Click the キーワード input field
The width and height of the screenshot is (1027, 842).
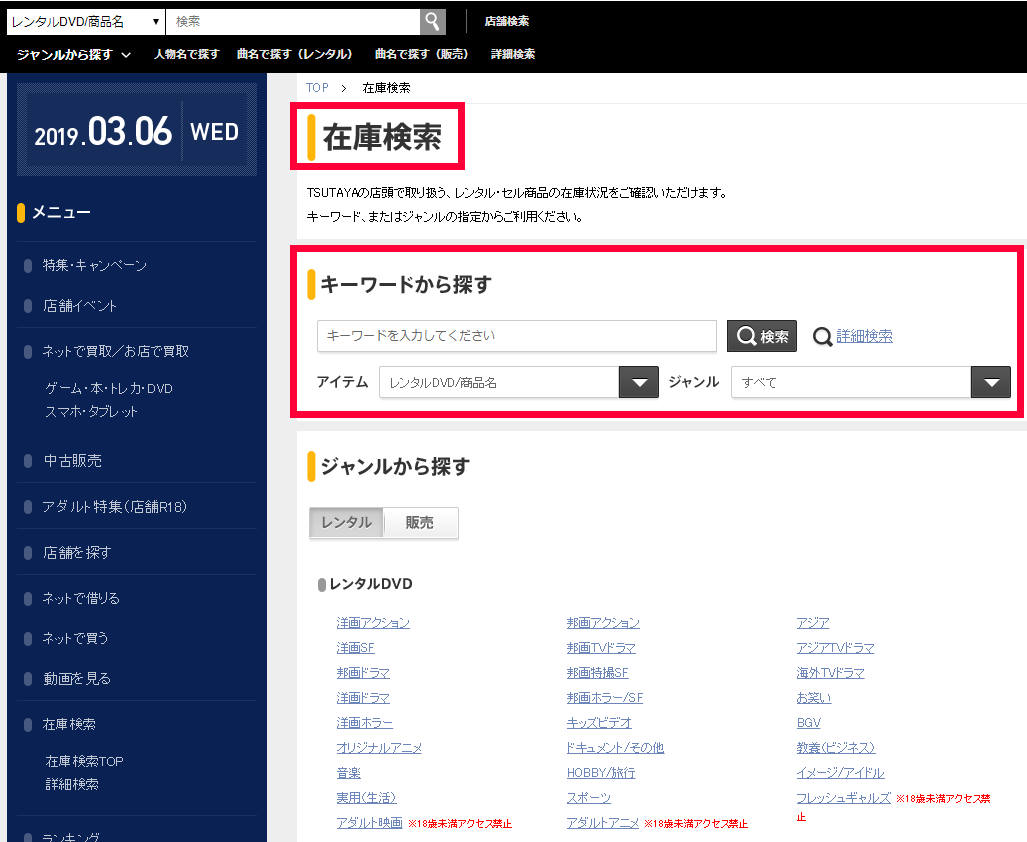516,336
